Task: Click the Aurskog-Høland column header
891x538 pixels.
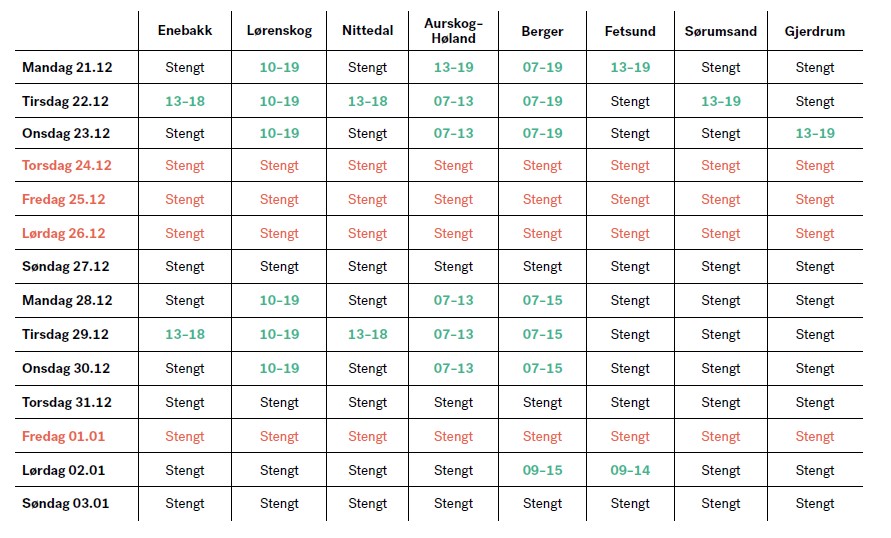Action: [453, 31]
